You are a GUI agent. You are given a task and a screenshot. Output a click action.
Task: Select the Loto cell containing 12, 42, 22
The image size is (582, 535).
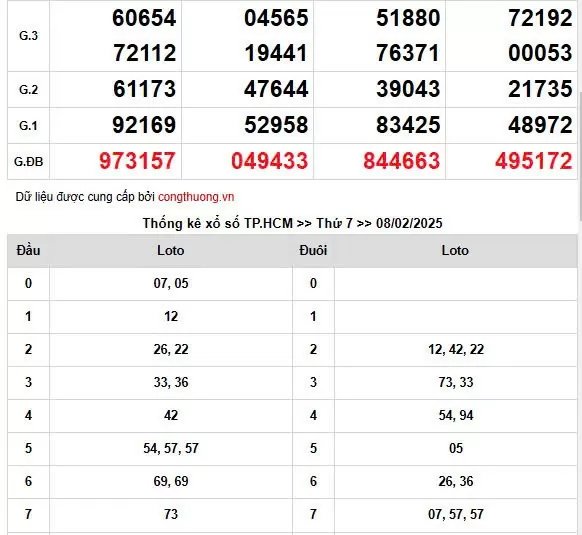456,350
